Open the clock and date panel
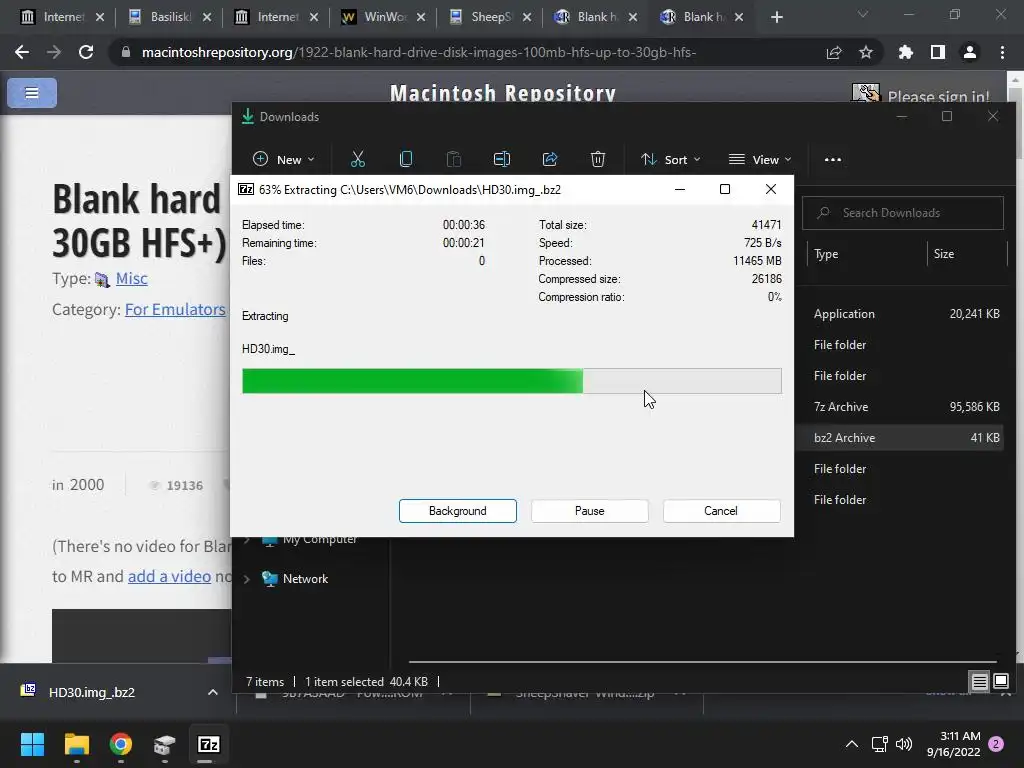The image size is (1024, 768). (x=953, y=744)
